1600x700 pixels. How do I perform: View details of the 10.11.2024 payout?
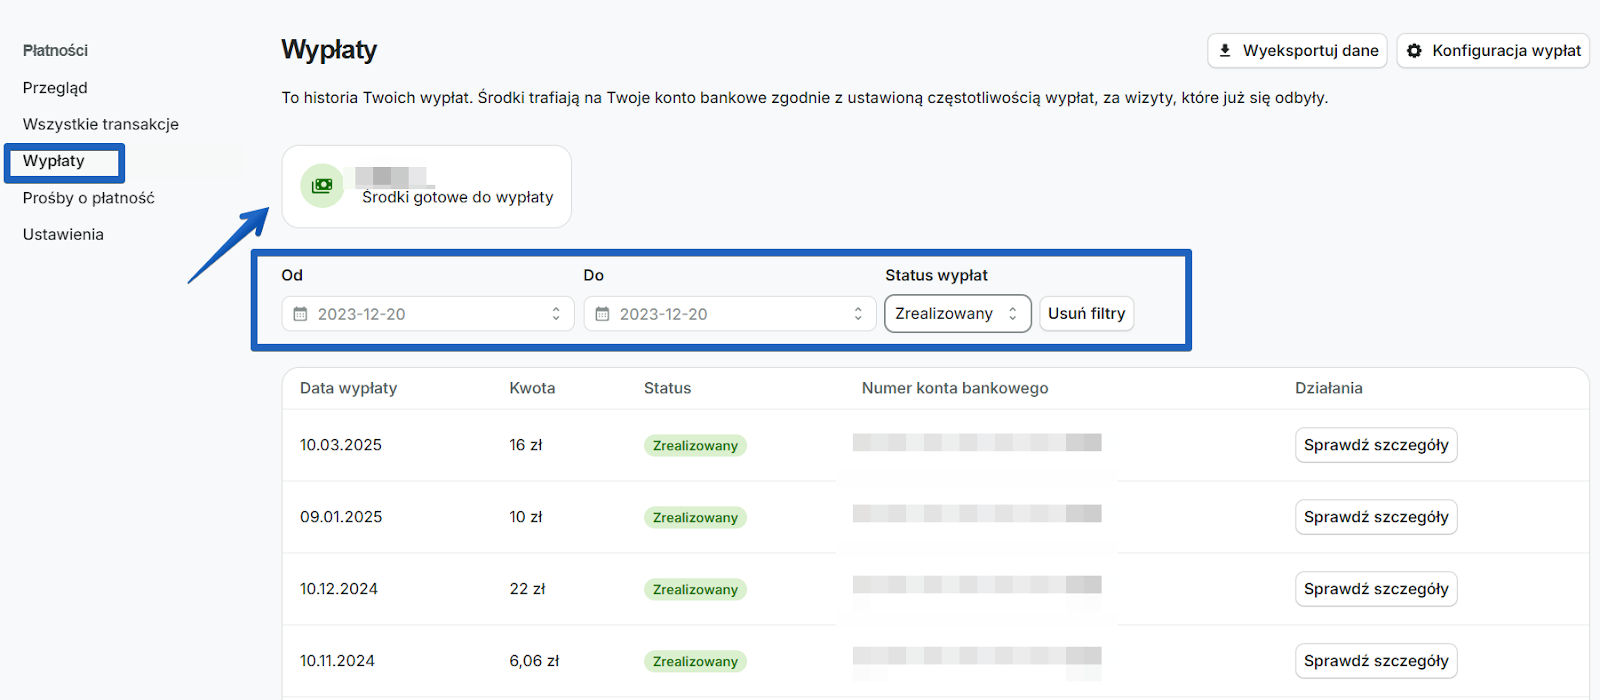click(x=1375, y=661)
